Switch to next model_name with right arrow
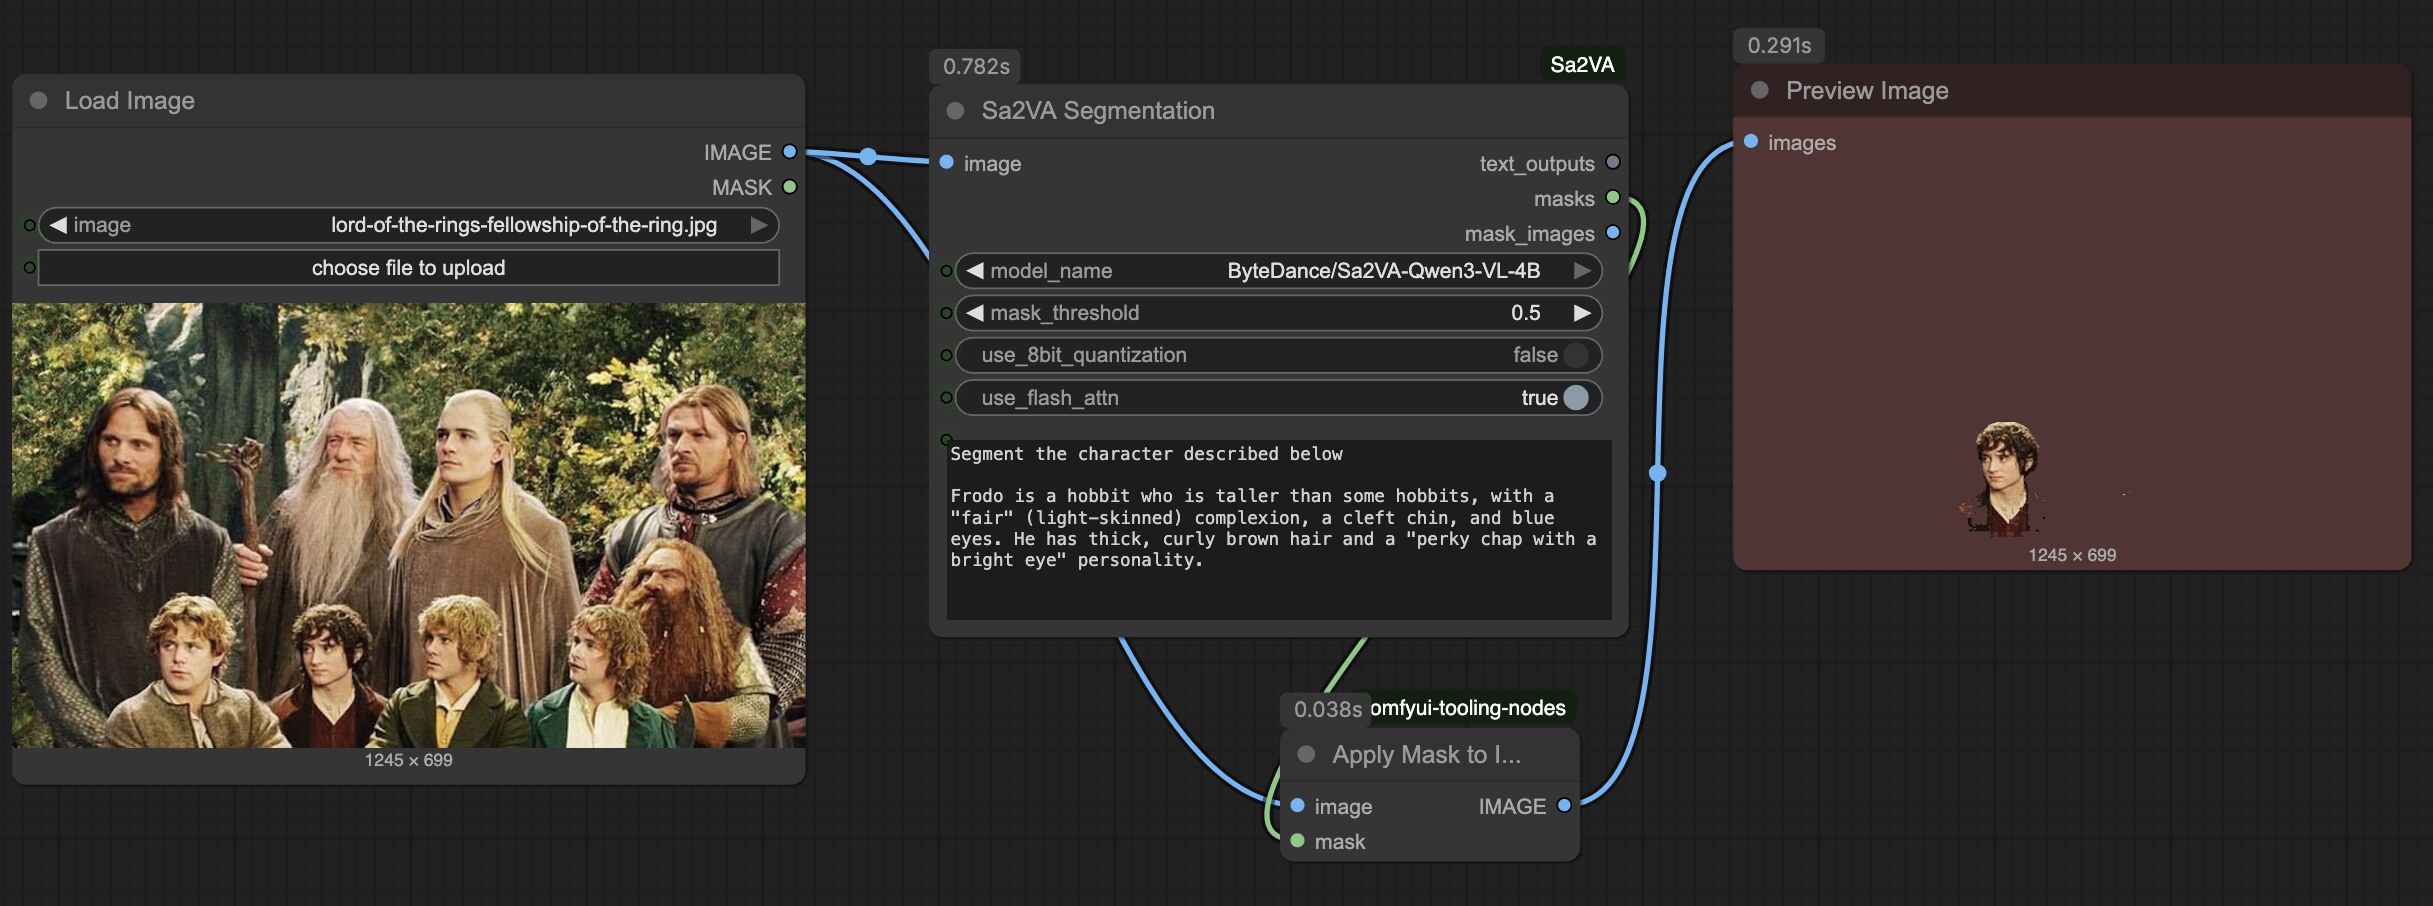The image size is (2433, 906). click(x=1582, y=271)
